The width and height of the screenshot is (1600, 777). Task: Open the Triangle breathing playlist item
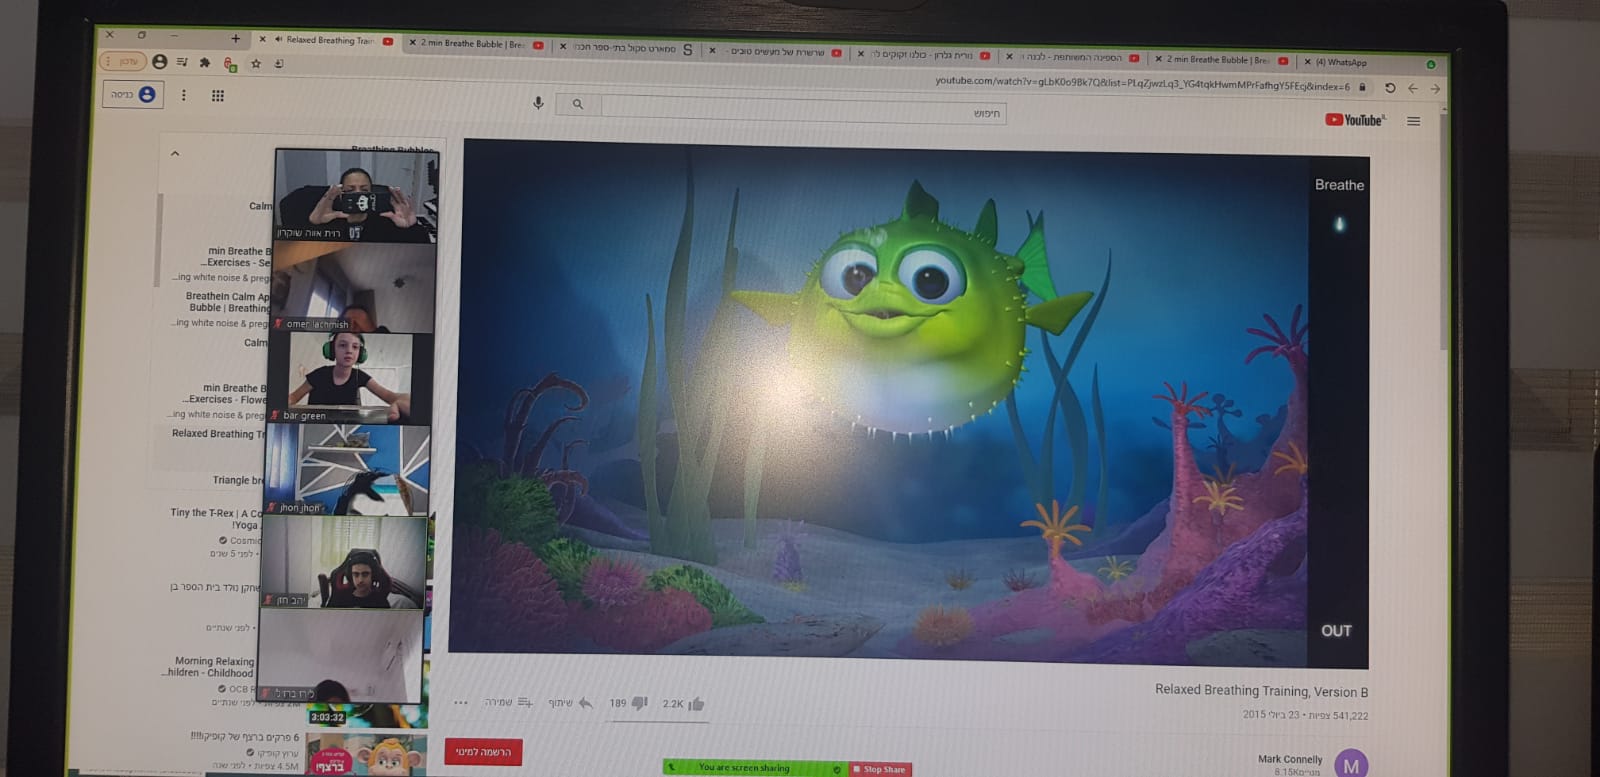[x=239, y=480]
